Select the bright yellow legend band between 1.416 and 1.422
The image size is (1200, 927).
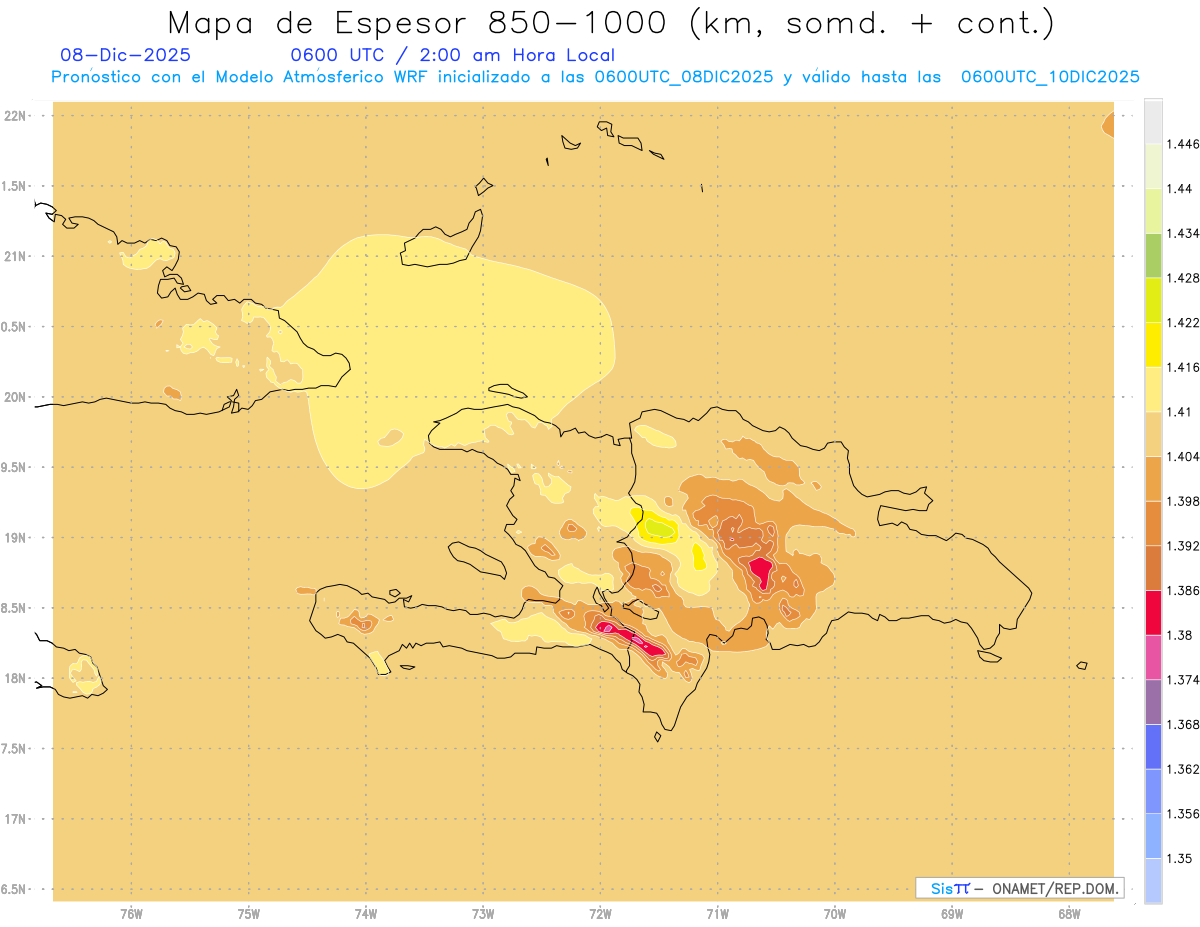click(x=1153, y=345)
